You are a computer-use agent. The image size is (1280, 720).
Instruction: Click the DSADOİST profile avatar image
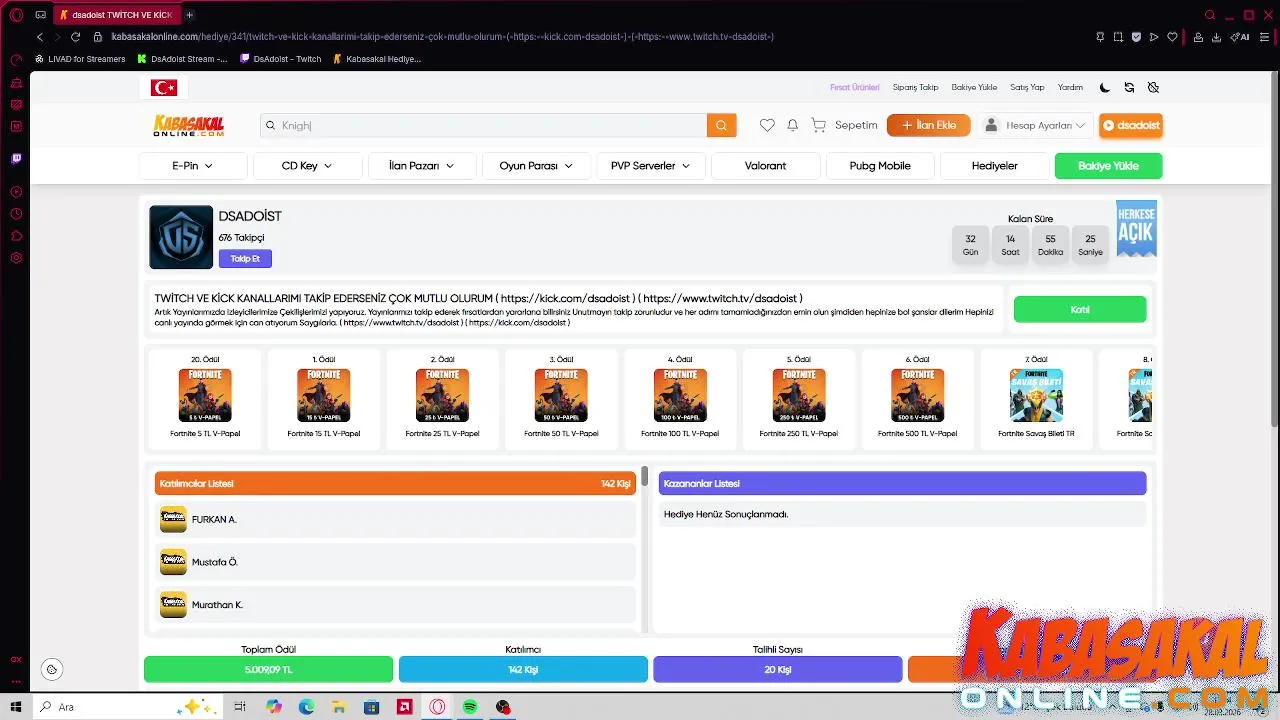(181, 237)
